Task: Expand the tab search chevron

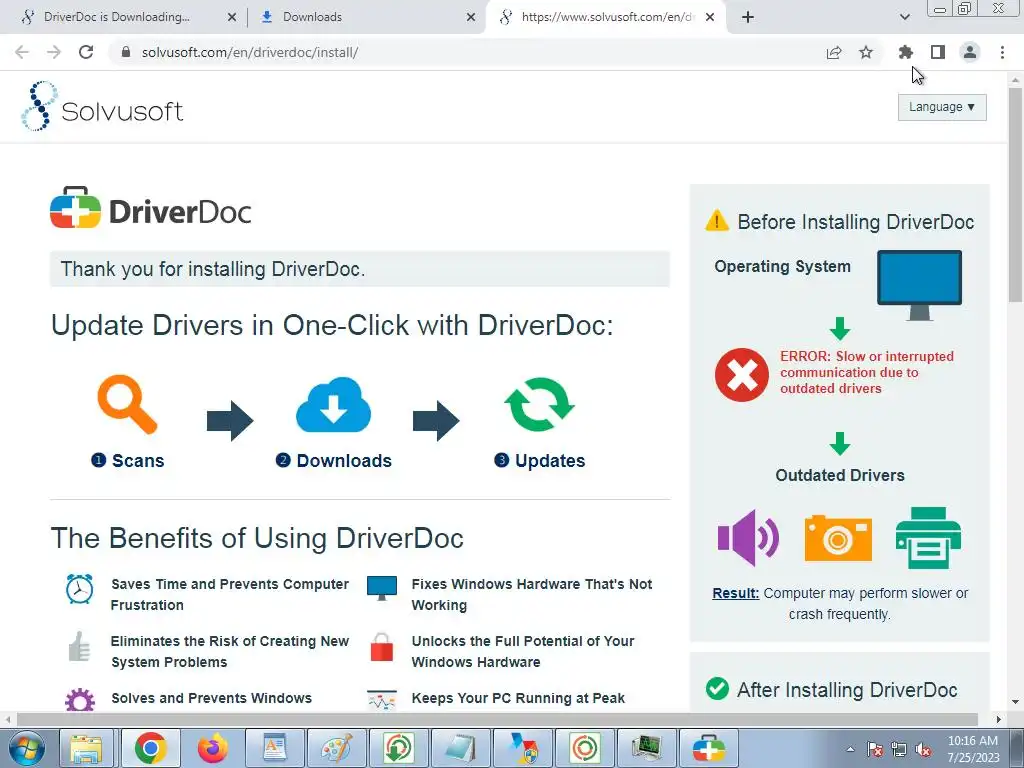Action: [x=904, y=17]
